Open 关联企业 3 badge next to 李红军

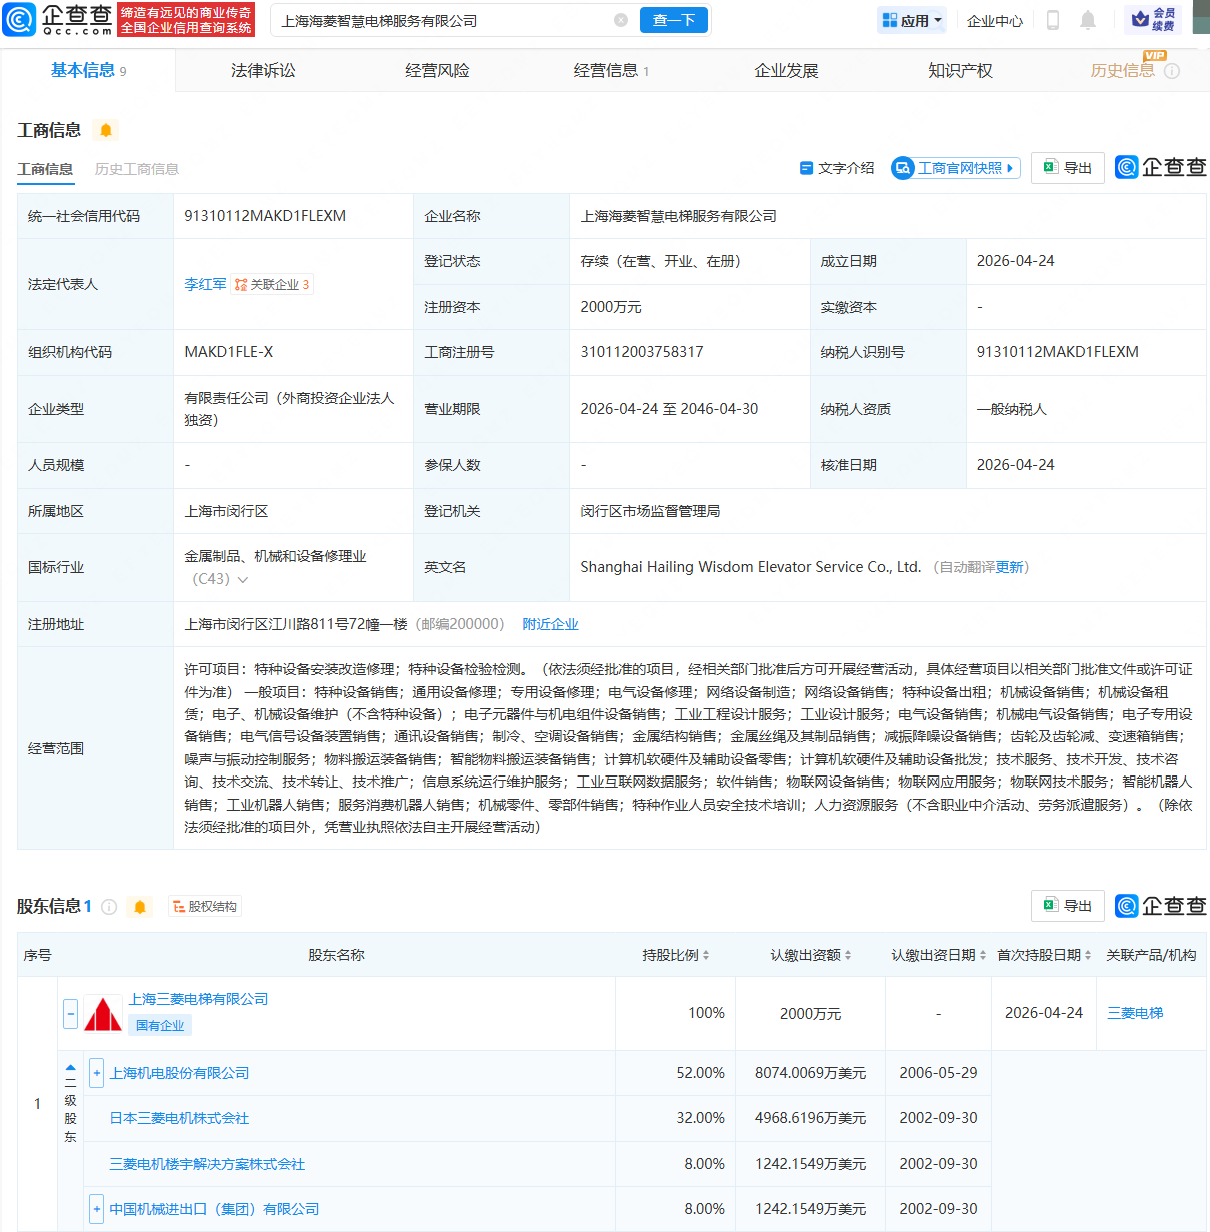(272, 285)
